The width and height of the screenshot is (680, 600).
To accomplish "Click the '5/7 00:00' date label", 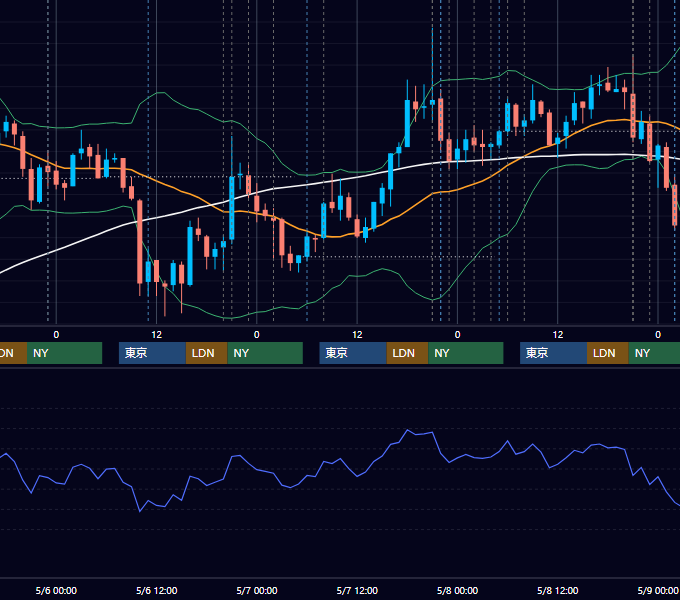I will [x=257, y=590].
